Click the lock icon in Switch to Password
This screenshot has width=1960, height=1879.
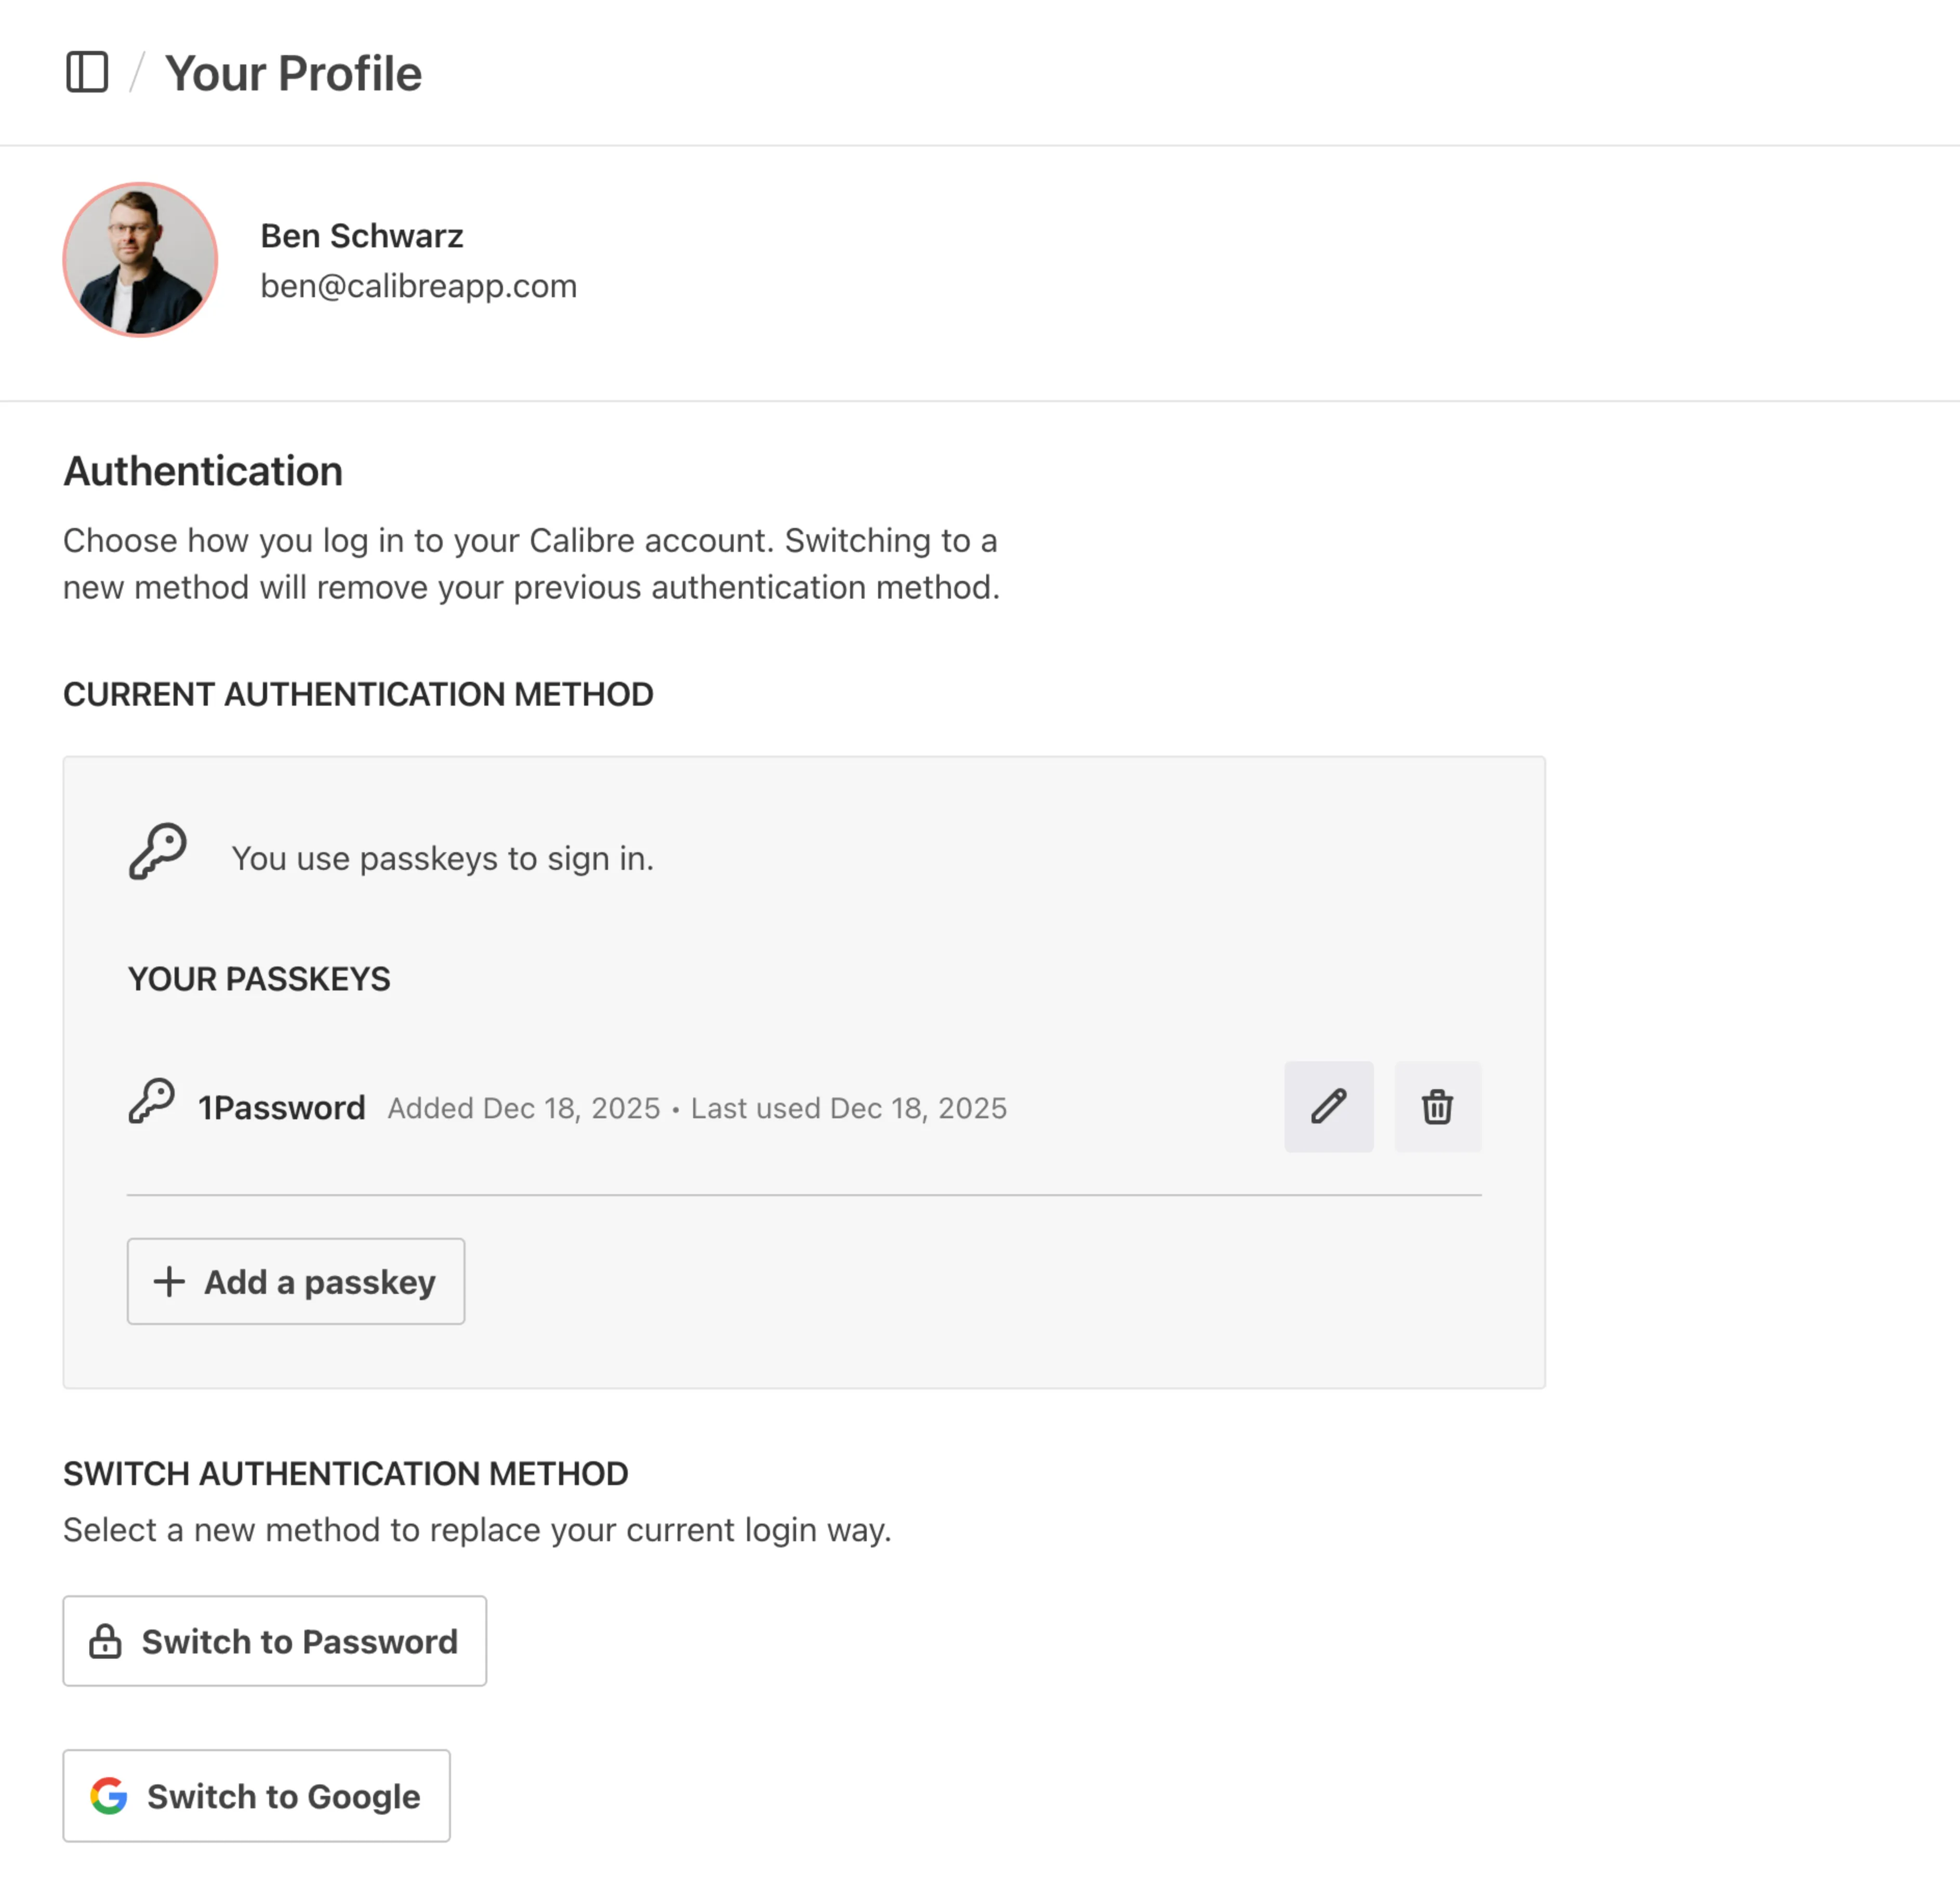[105, 1641]
